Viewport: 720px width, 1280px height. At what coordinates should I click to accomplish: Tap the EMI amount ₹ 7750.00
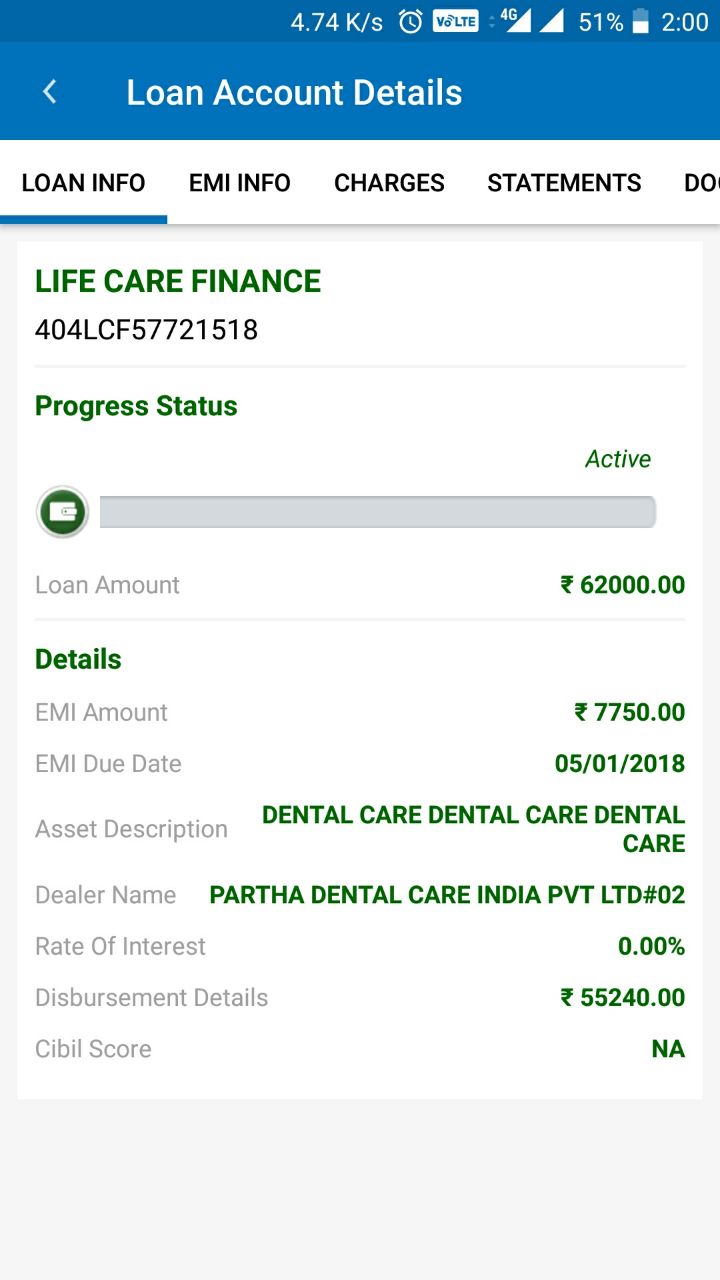pyautogui.click(x=630, y=712)
